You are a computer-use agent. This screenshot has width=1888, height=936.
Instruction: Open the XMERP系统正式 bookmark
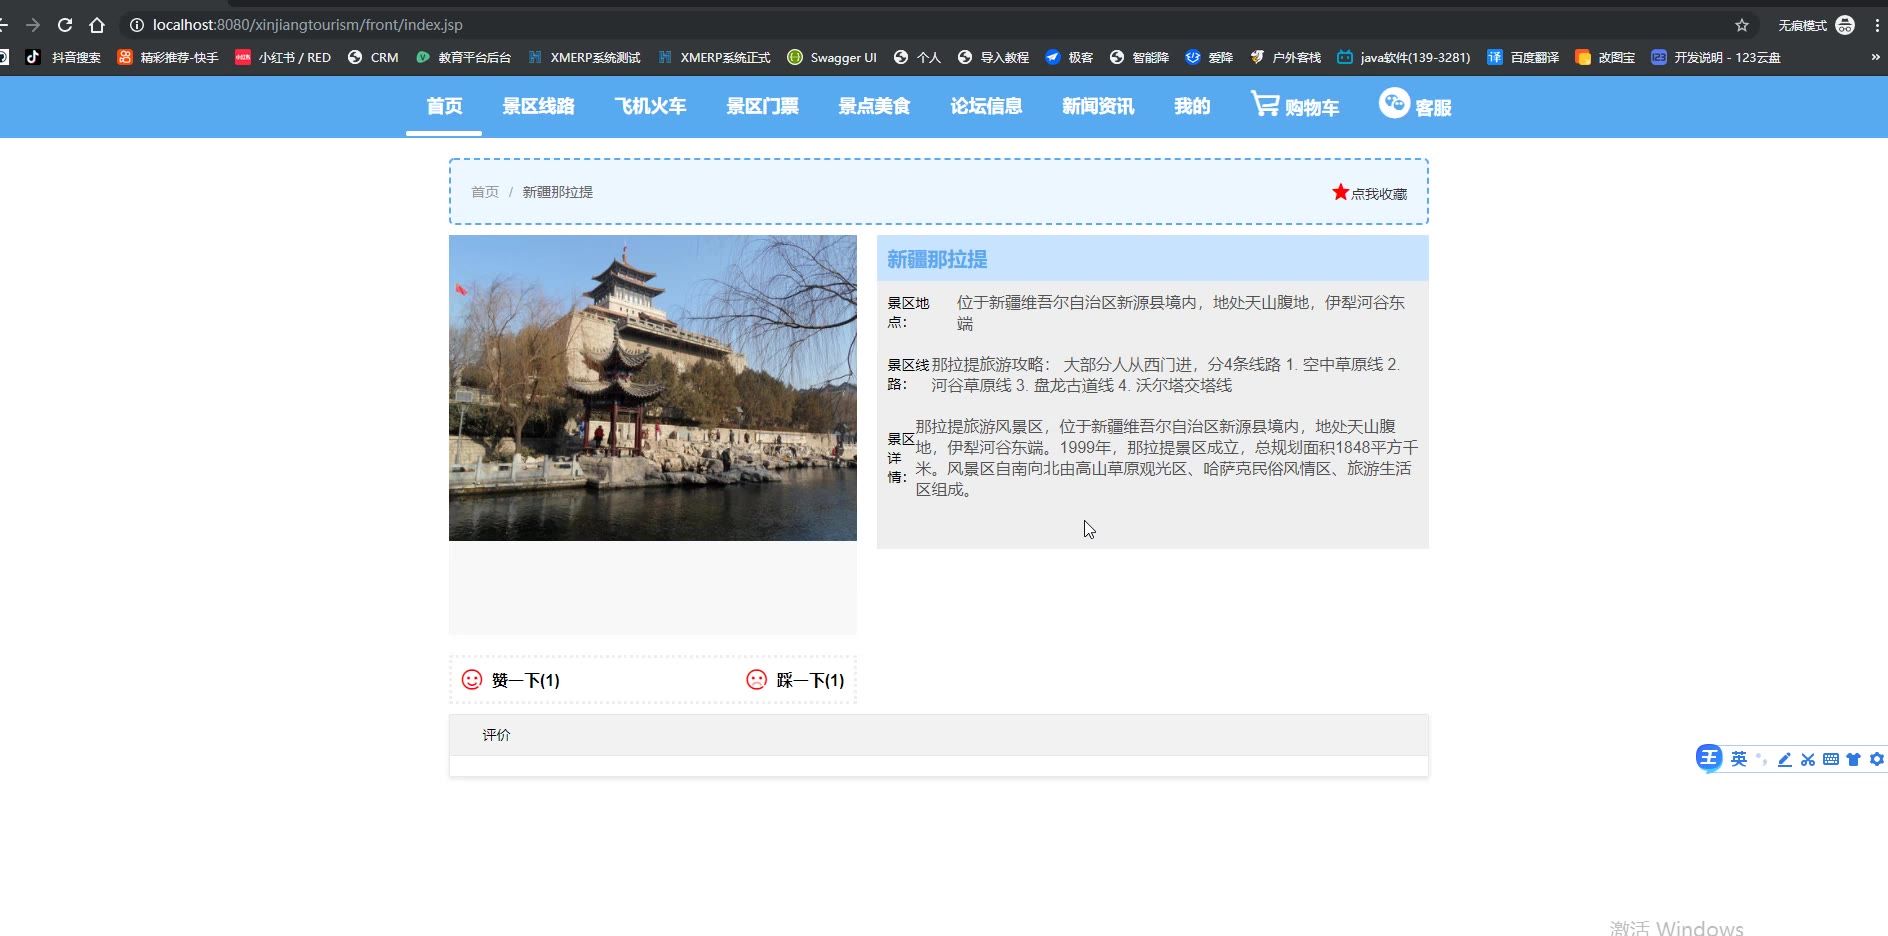coord(714,57)
